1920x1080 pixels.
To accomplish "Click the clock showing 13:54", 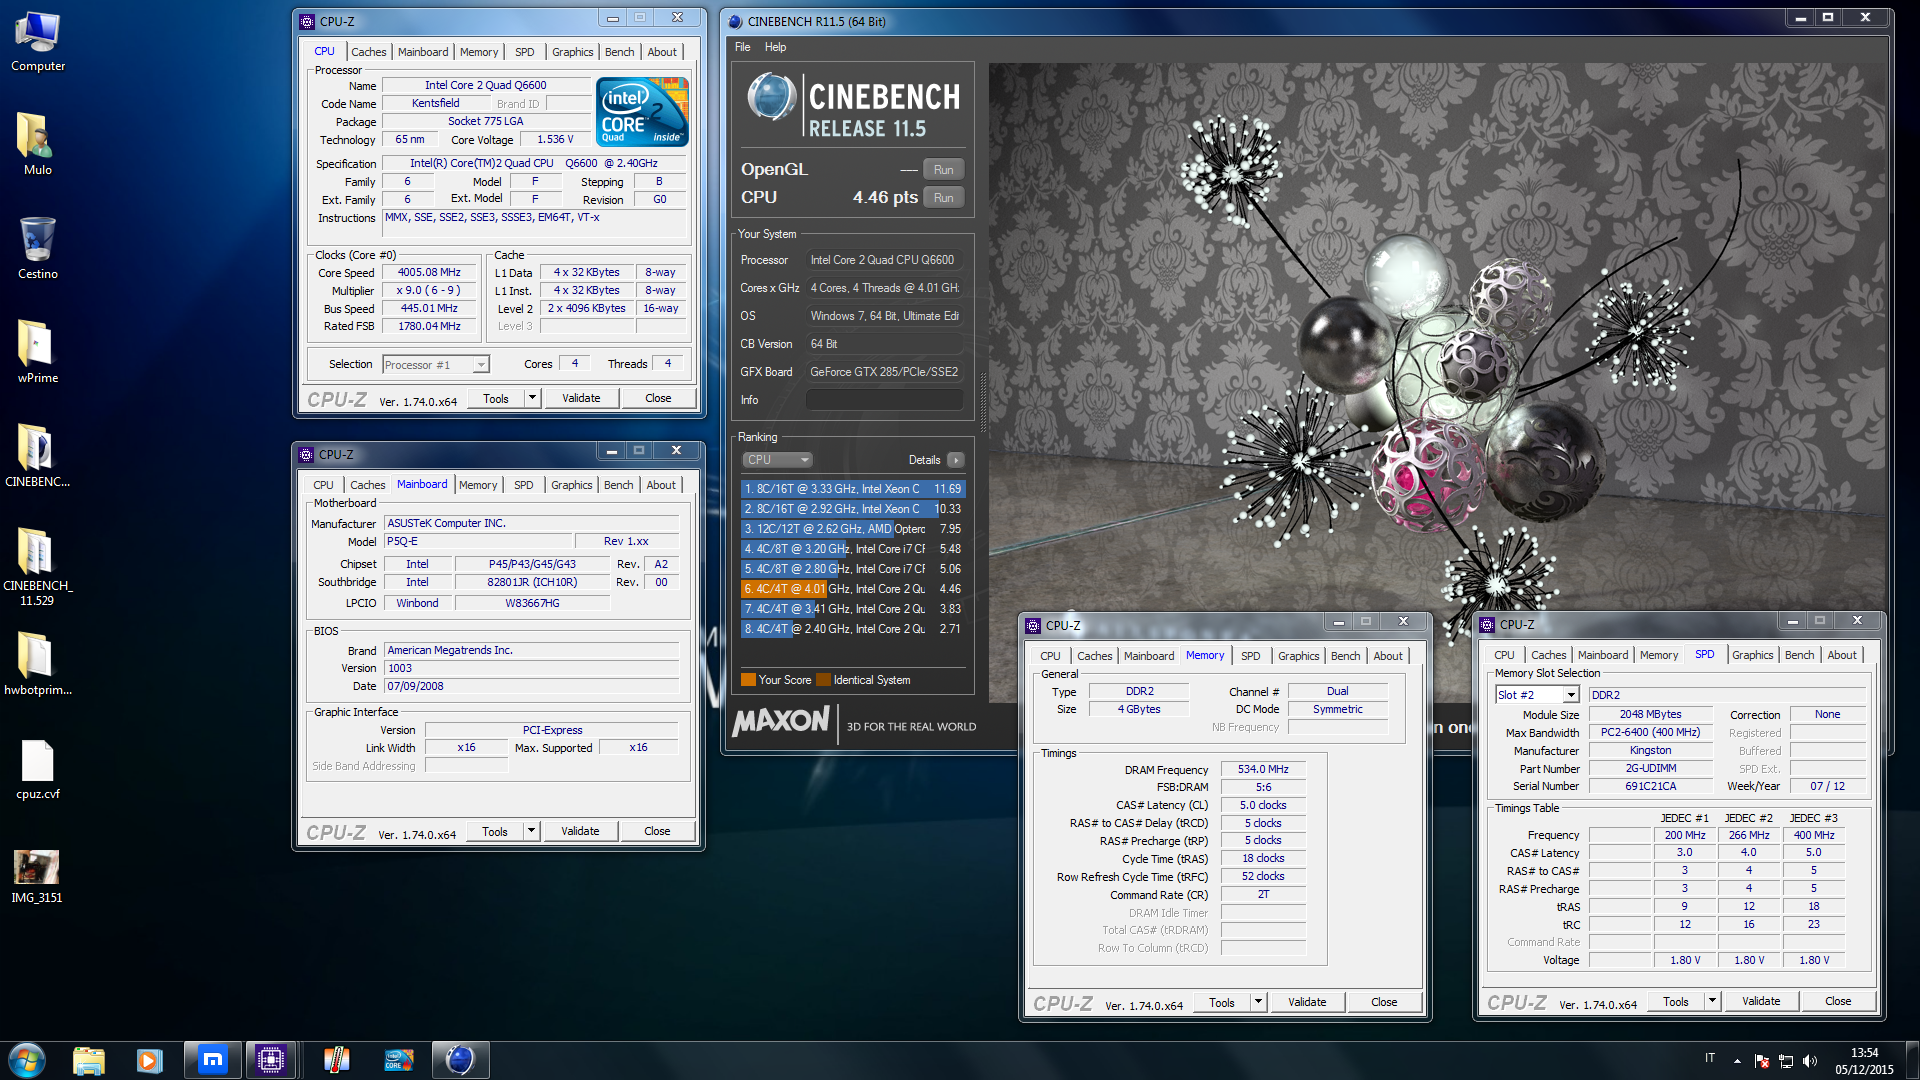I will (1864, 1053).
